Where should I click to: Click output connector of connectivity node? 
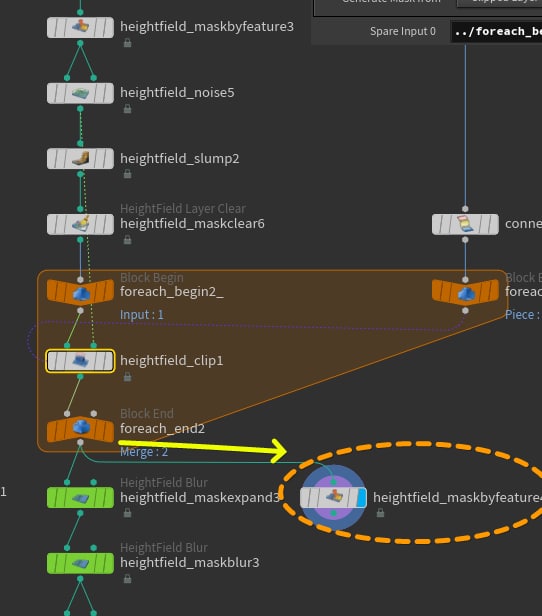pyautogui.click(x=465, y=240)
